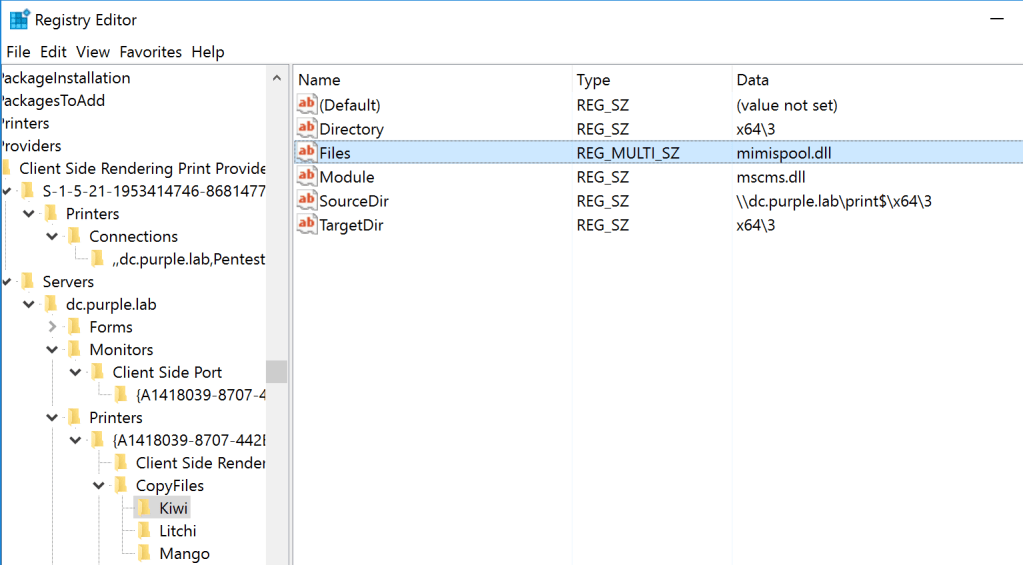
Task: Collapse the Monitors tree node
Action: 52,350
